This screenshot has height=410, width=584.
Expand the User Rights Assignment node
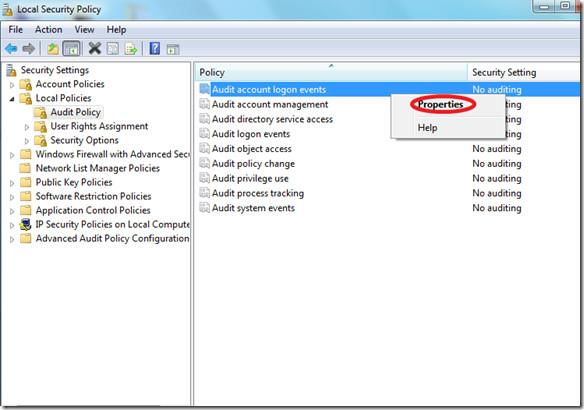[26, 127]
